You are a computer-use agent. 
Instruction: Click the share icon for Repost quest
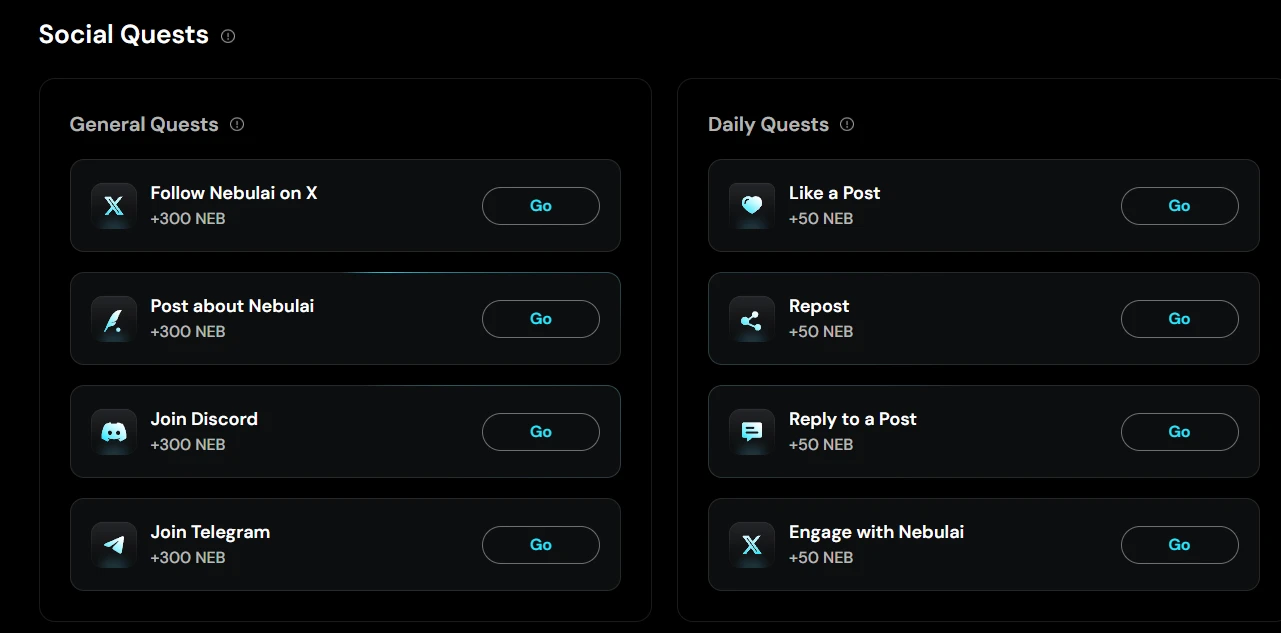752,320
